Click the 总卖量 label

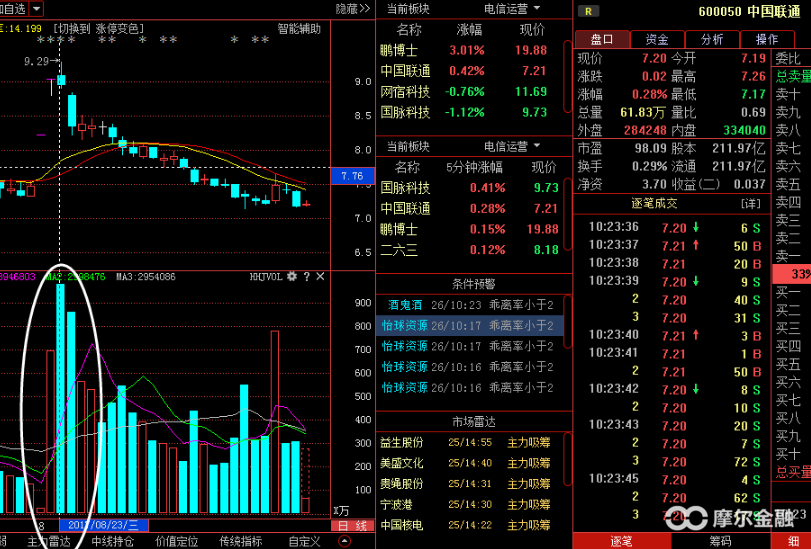(793, 76)
